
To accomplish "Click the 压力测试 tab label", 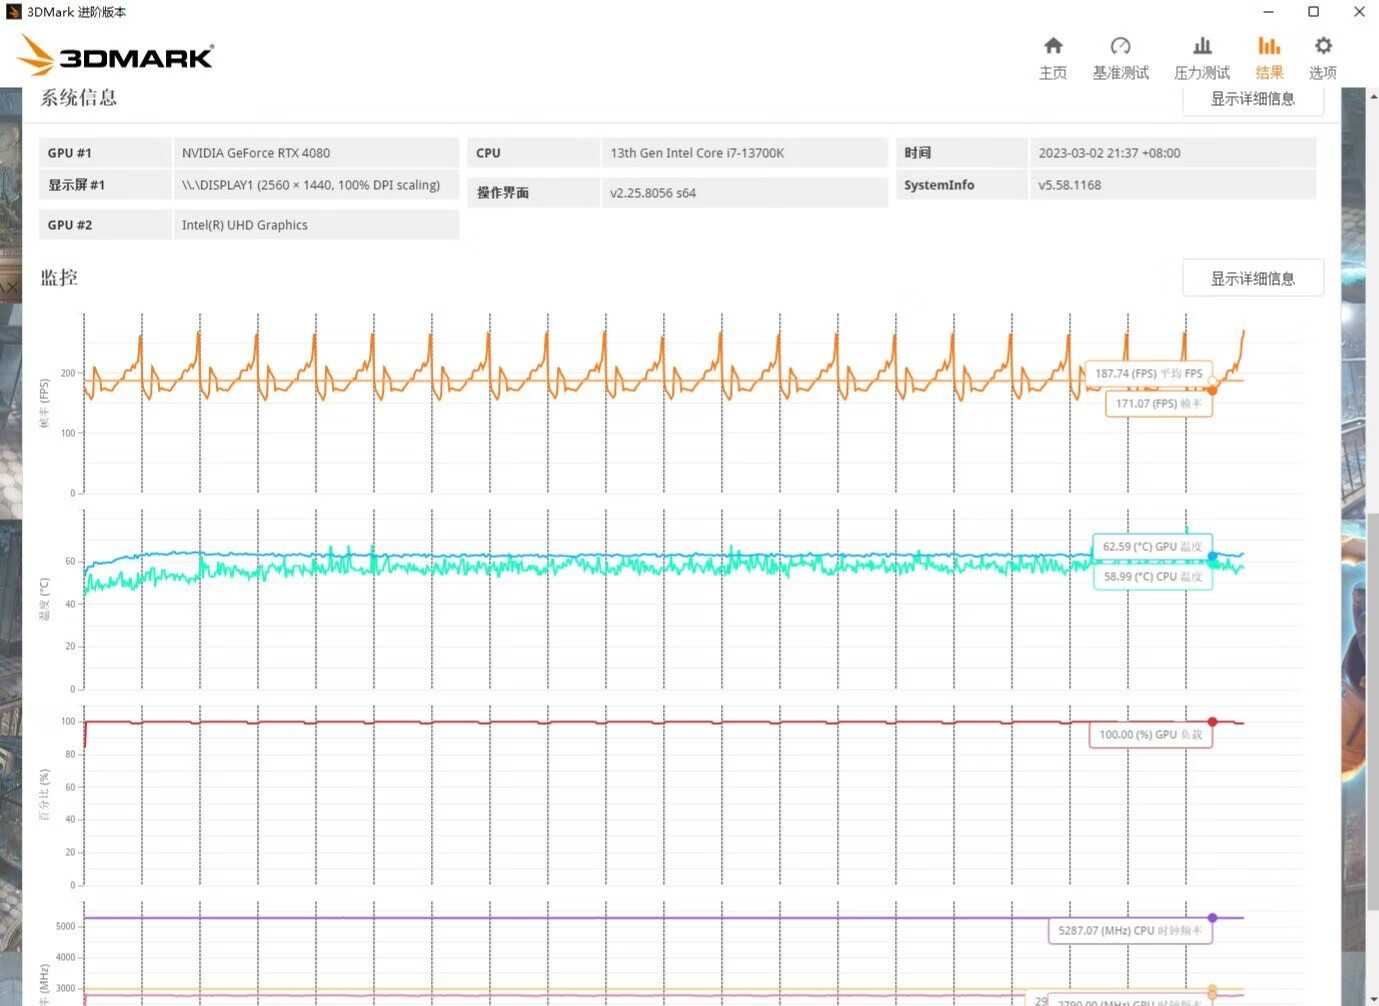I will (1202, 73).
